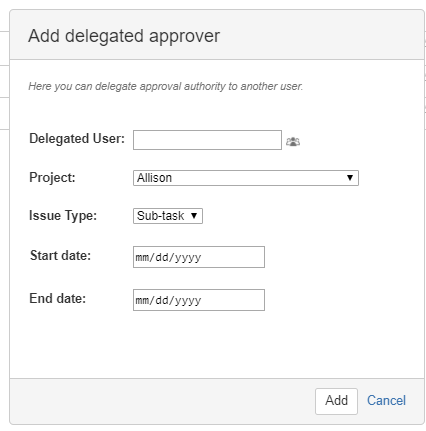Viewport: 426px width, 431px height.
Task: Click into the Start date field
Action: point(199,257)
